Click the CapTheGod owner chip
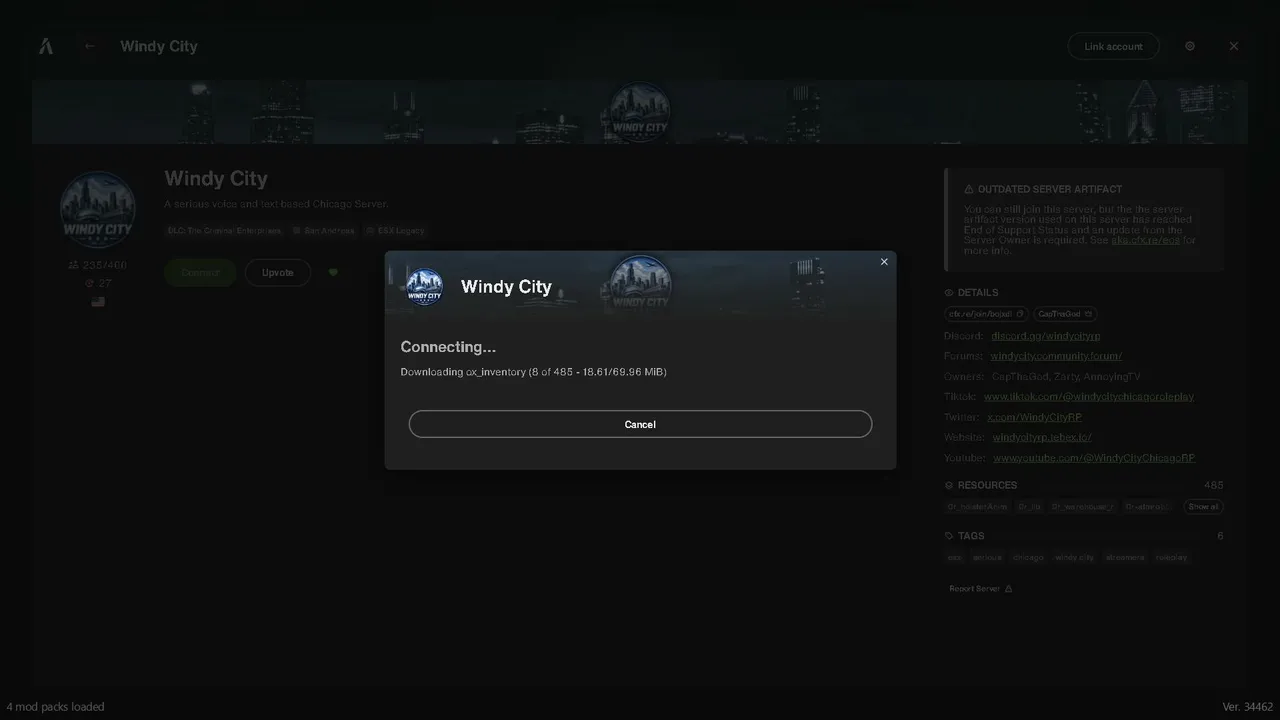Viewport: 1280px width, 720px height. click(x=1065, y=314)
